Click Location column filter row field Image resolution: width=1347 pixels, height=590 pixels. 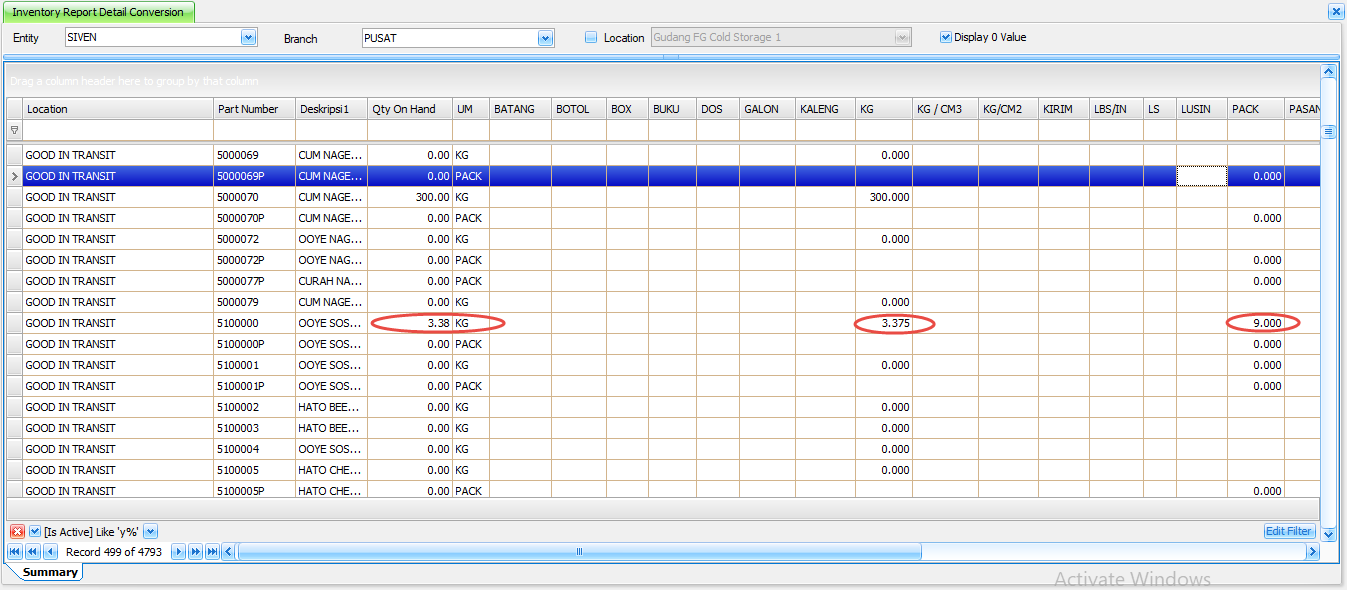click(x=118, y=131)
